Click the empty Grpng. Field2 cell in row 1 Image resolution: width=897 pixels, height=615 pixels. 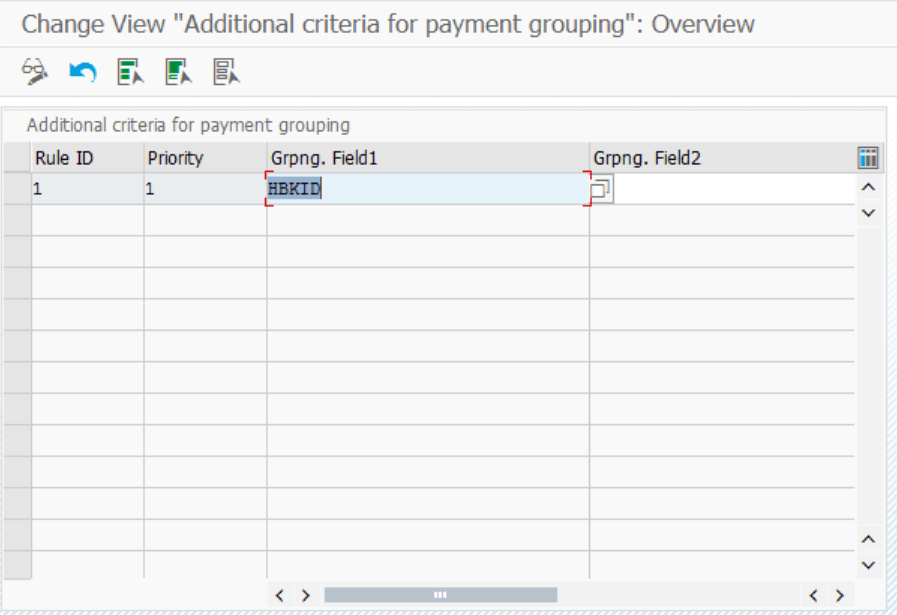734,189
